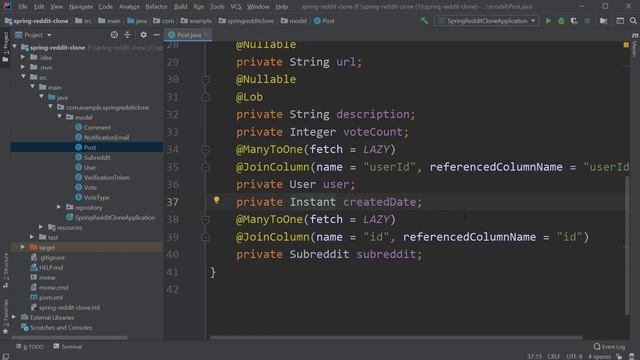Click CRLF line separator in status bar

coord(554,356)
